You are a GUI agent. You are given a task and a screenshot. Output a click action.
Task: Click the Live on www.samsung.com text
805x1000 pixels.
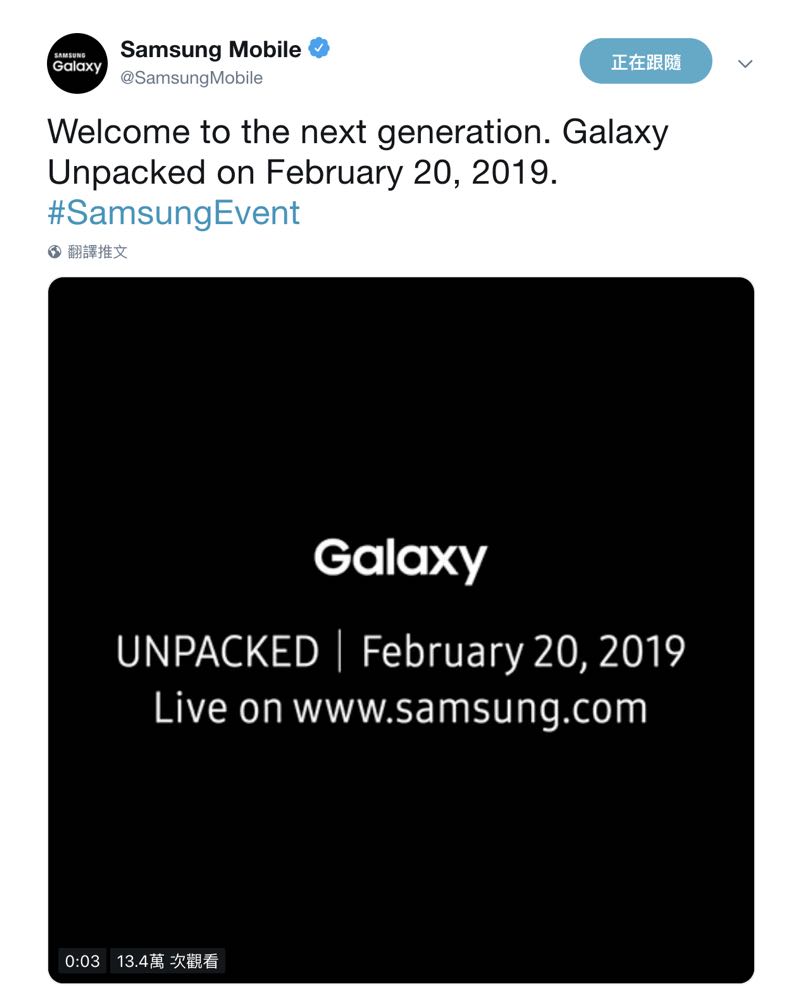coord(400,708)
